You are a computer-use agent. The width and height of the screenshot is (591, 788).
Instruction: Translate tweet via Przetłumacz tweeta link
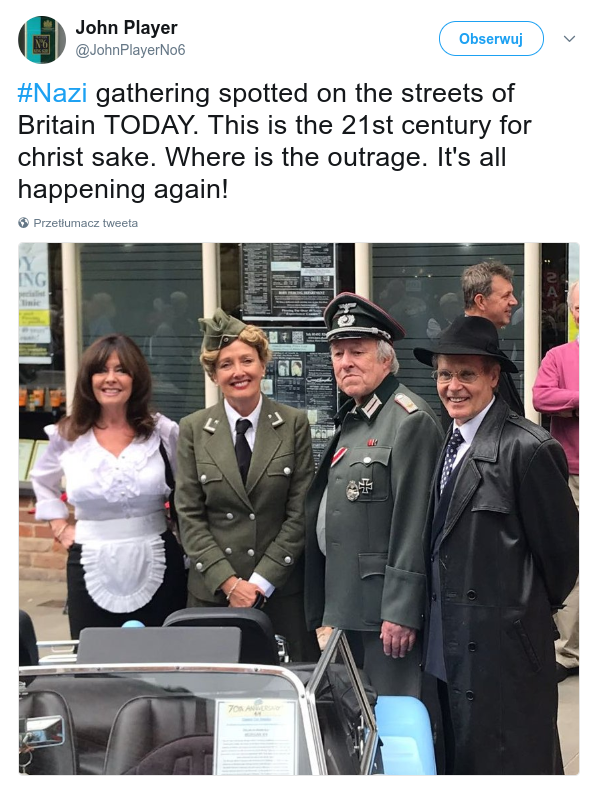point(85,223)
